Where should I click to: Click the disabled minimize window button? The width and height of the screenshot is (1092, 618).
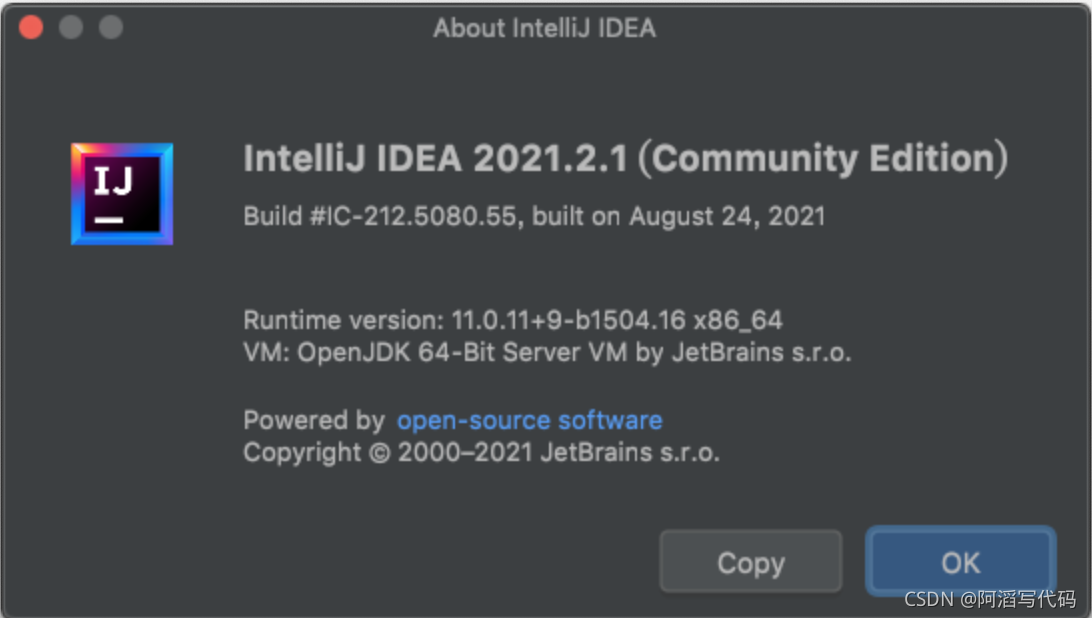coord(71,27)
